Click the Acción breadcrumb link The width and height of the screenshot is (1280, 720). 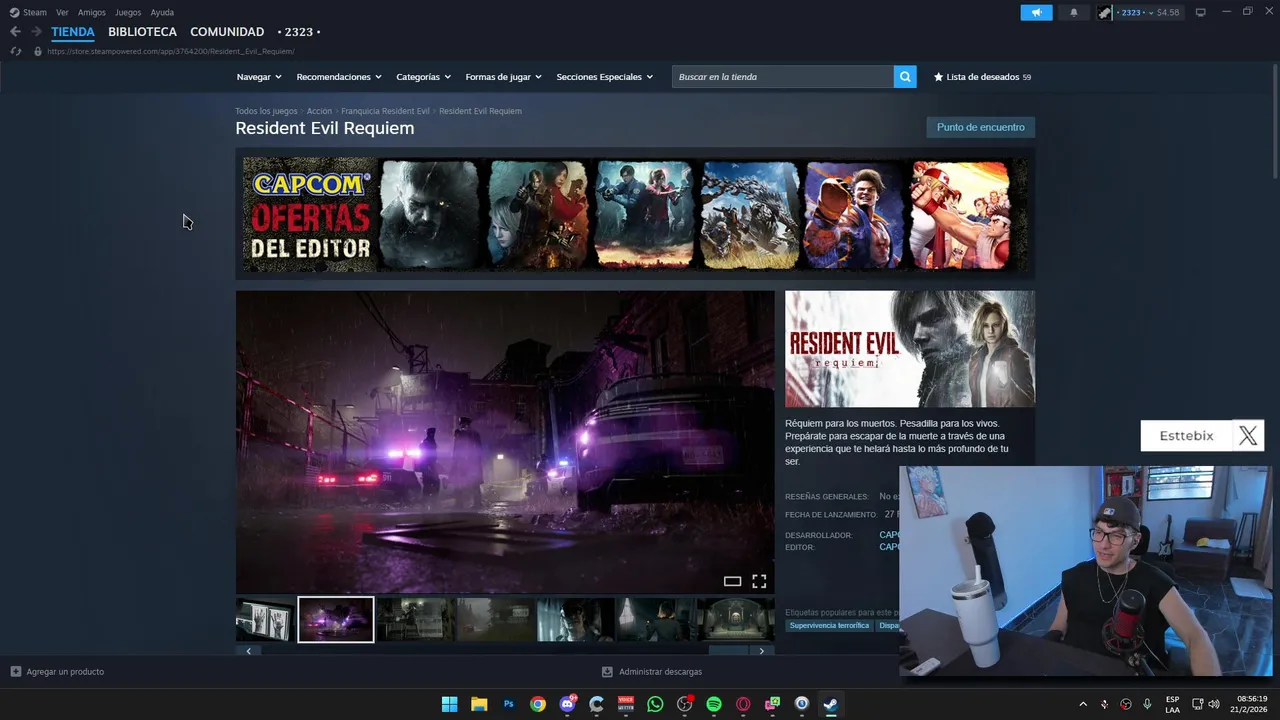[x=319, y=111]
